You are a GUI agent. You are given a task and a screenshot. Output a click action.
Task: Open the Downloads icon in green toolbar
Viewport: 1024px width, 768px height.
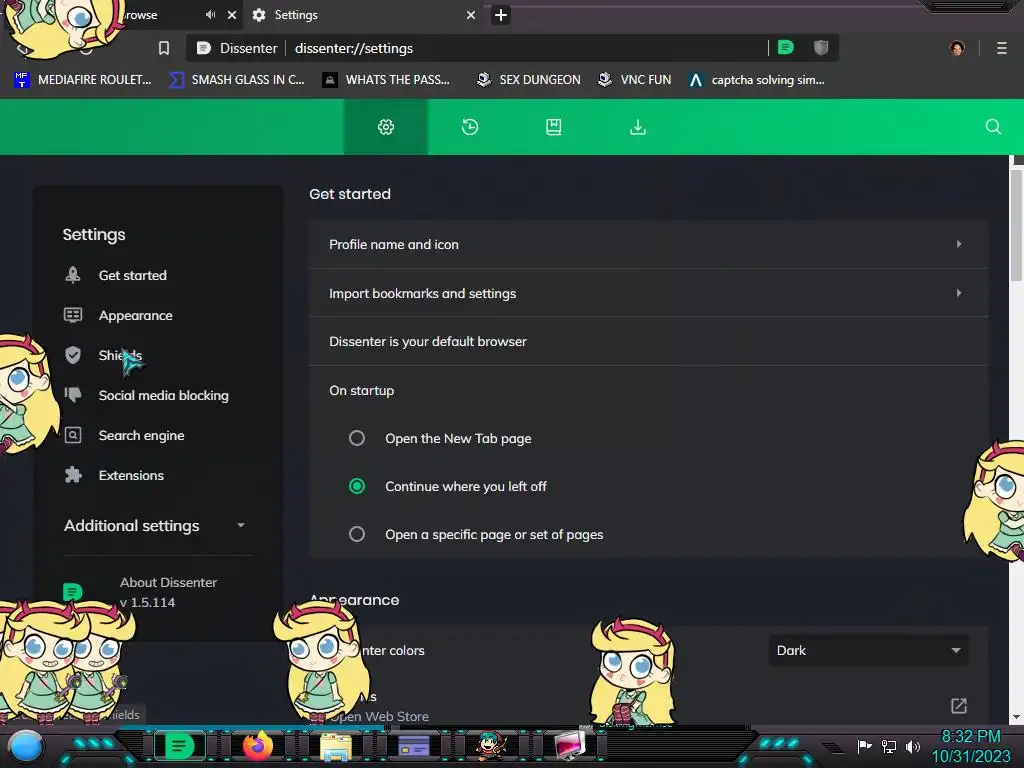[x=638, y=127]
